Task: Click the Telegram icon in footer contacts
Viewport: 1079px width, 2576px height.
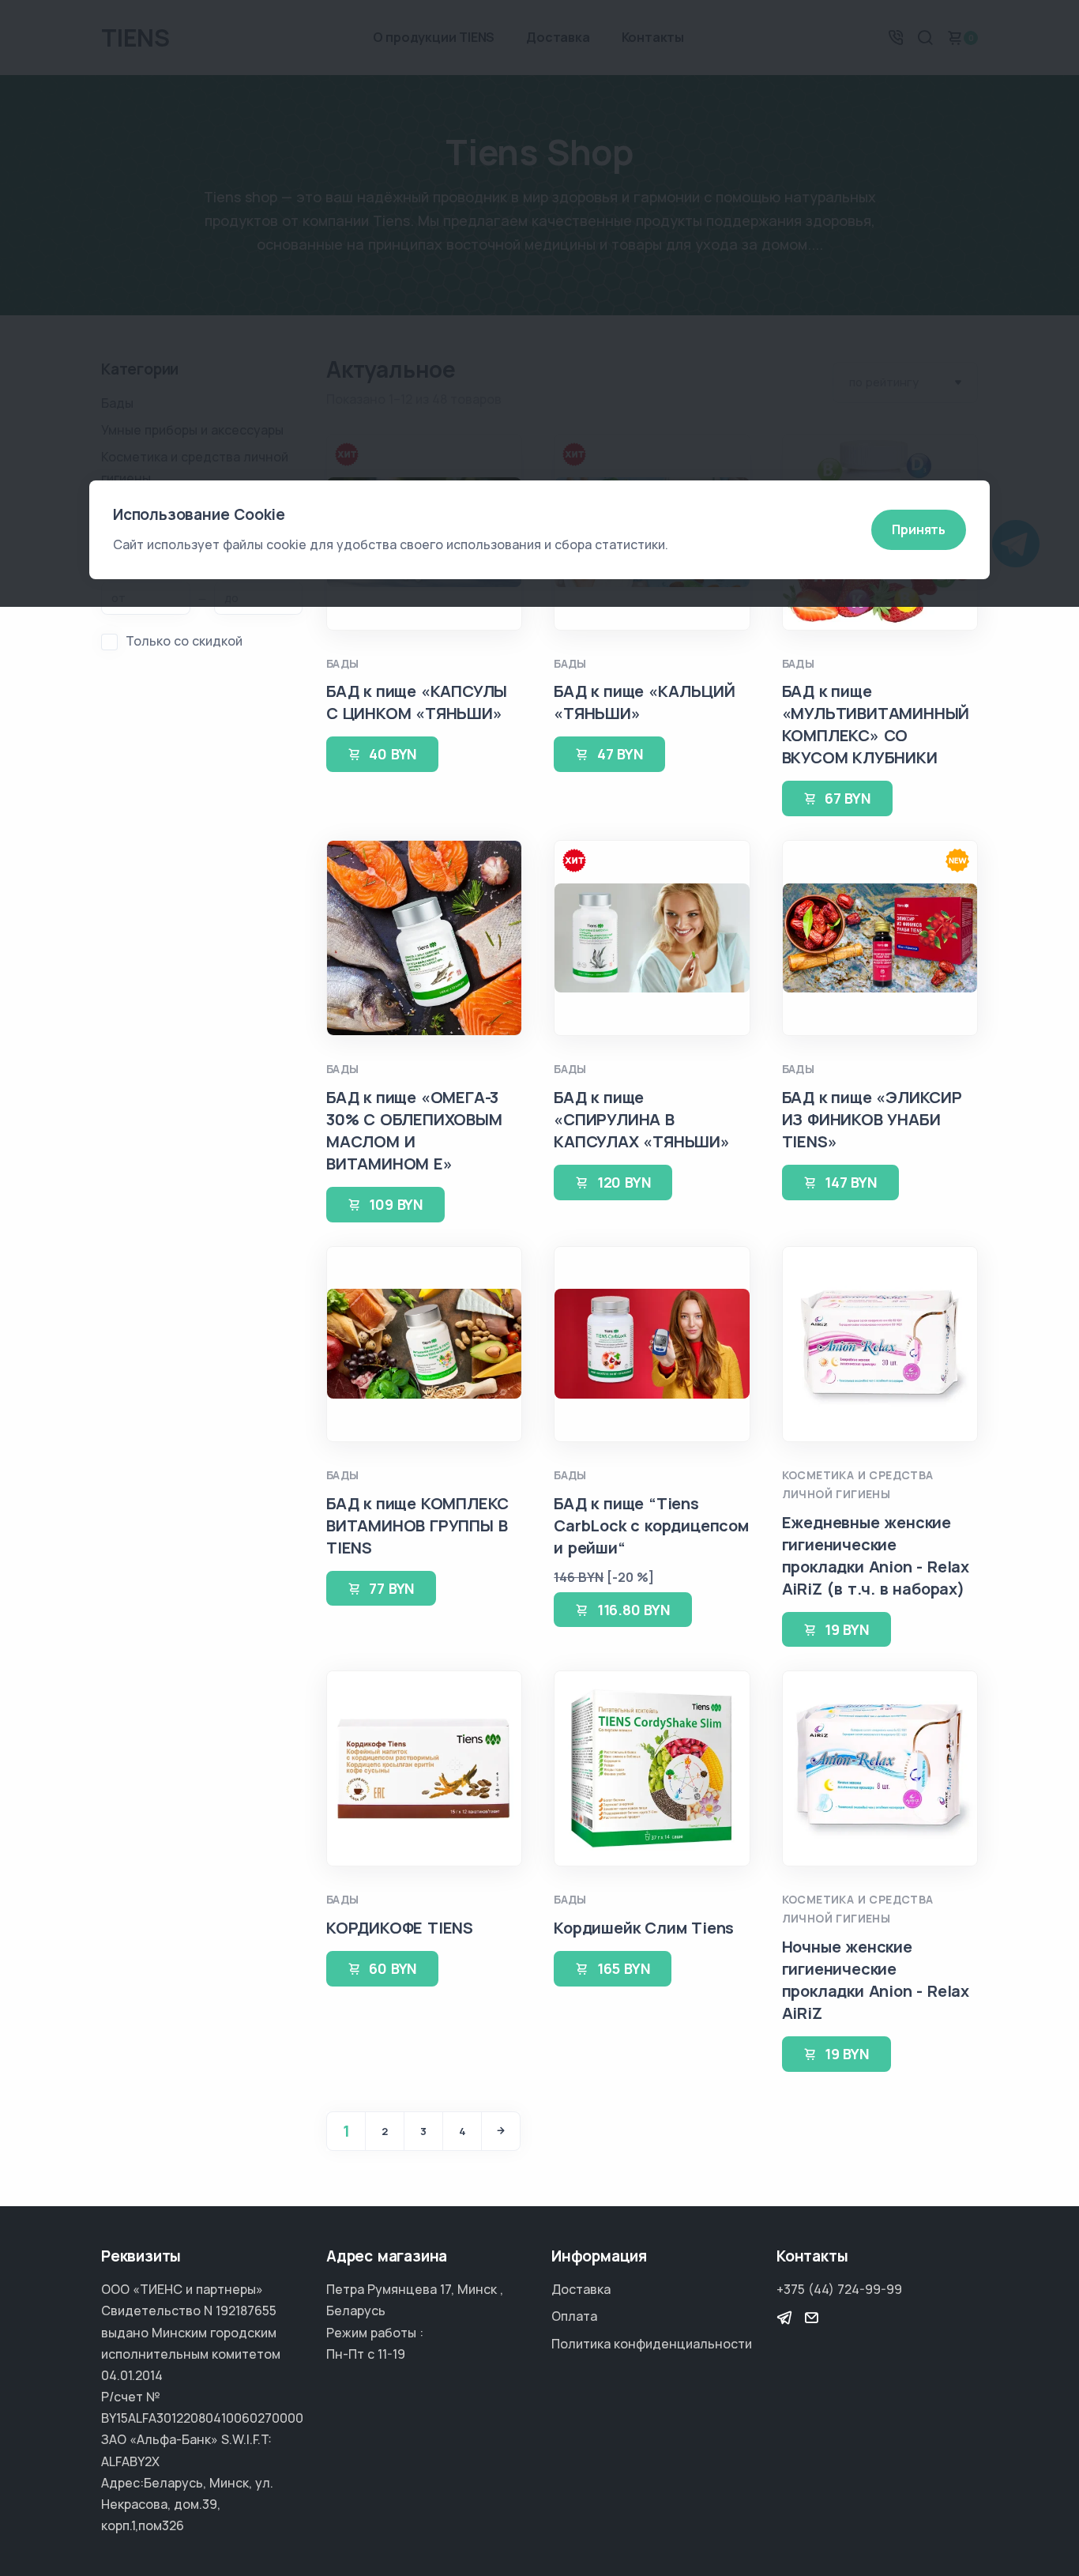Action: pos(784,2317)
